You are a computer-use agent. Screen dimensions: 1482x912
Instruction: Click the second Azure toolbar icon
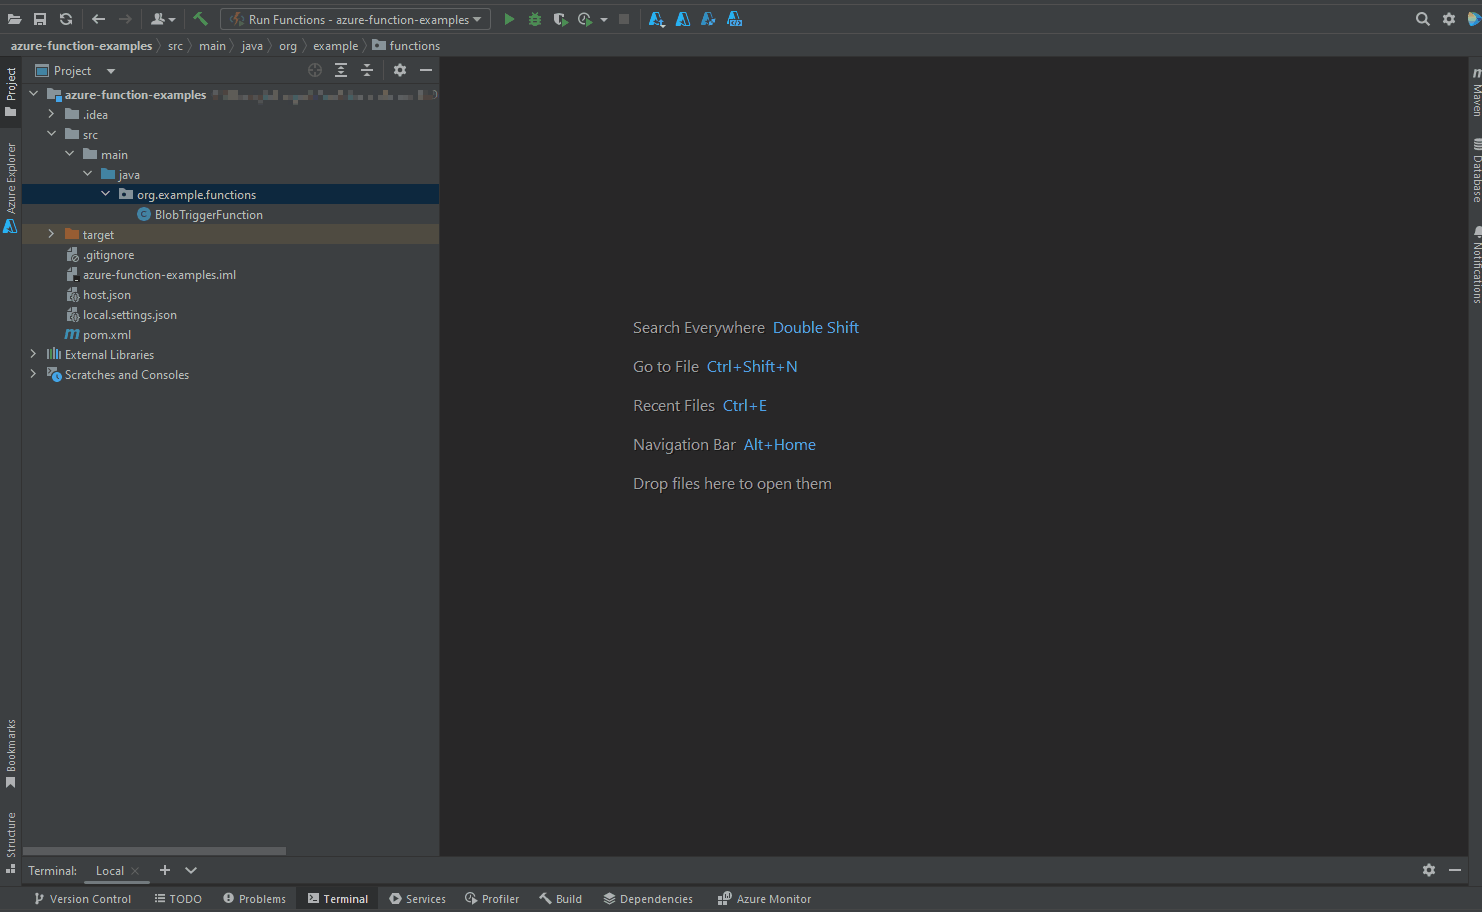point(683,19)
